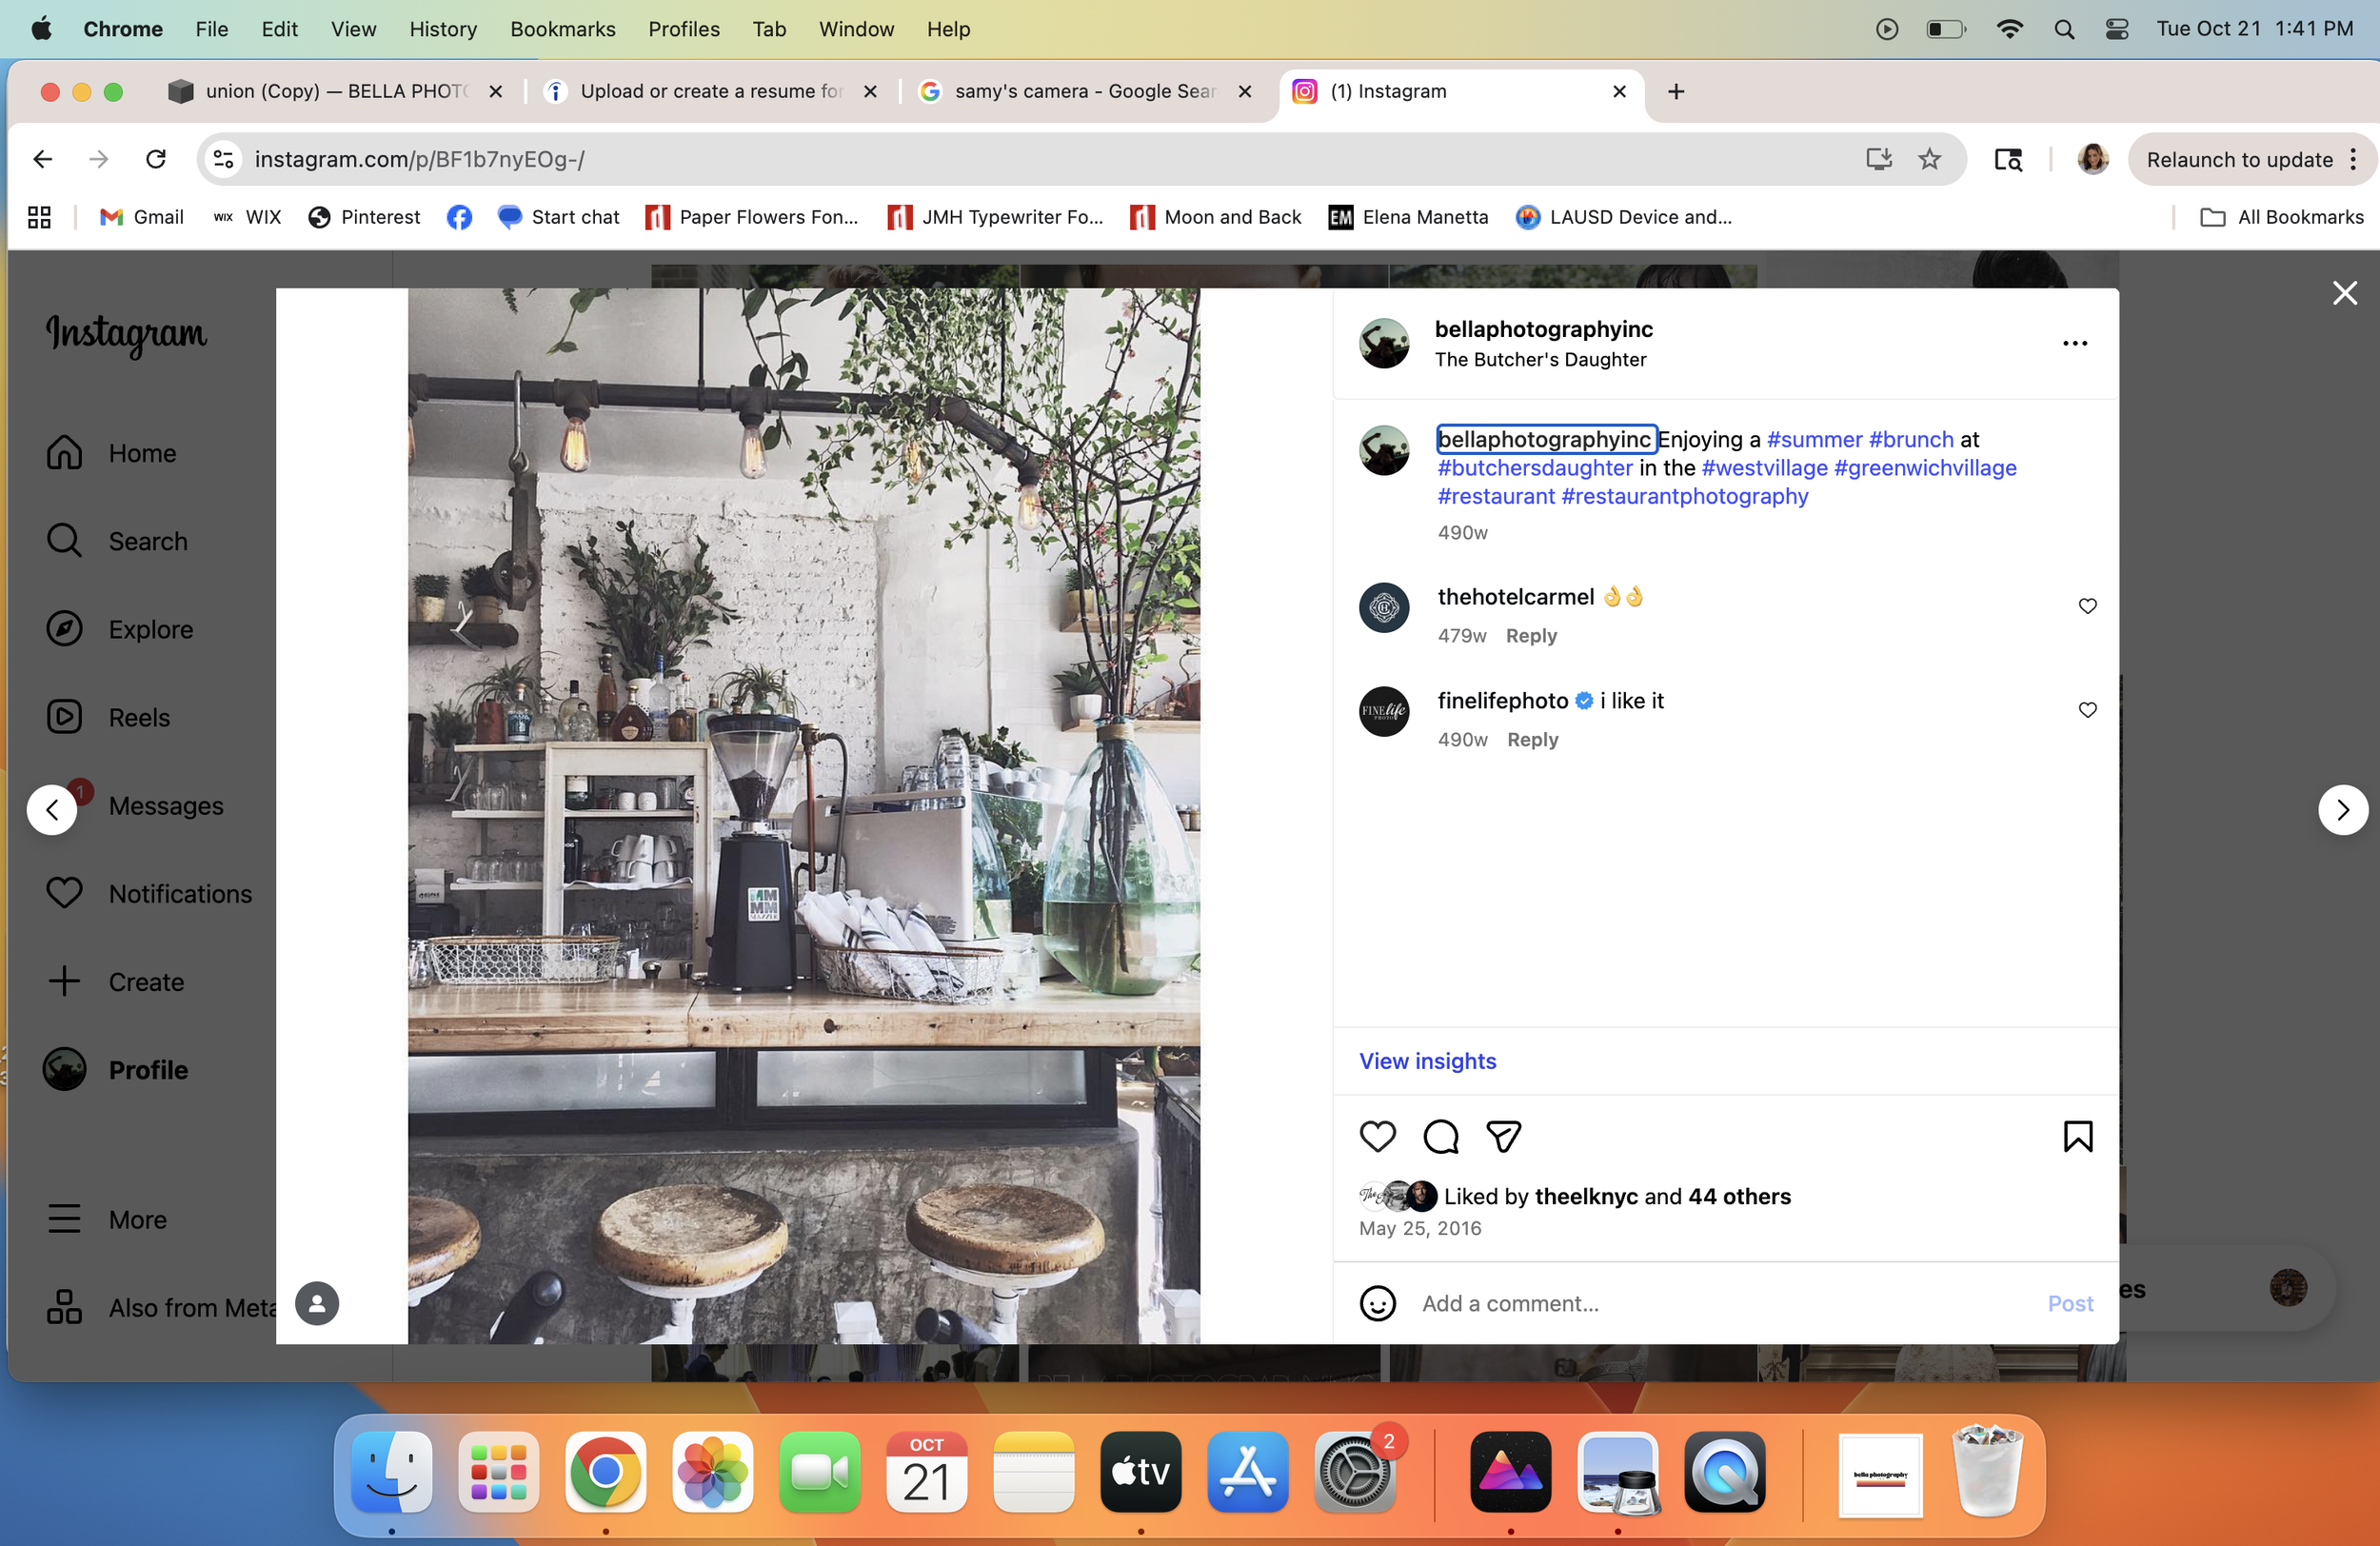The height and width of the screenshot is (1546, 2380).
Task: Like finelifephoto's comment
Action: pos(2087,710)
